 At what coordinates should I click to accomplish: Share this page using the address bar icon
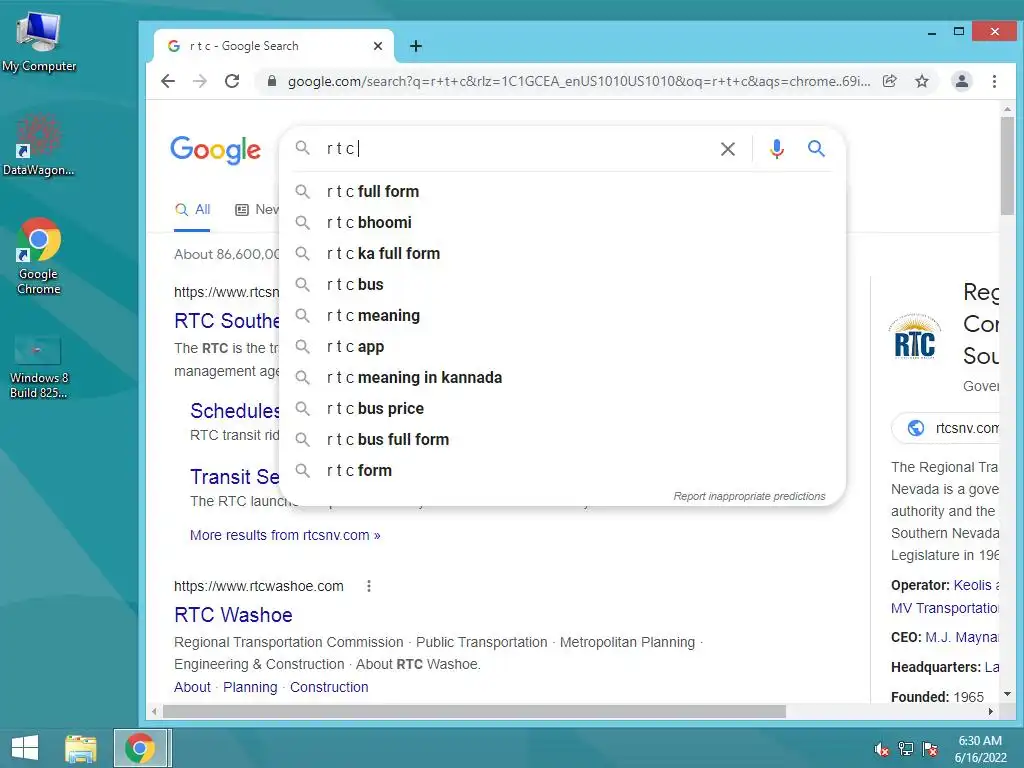tap(889, 81)
